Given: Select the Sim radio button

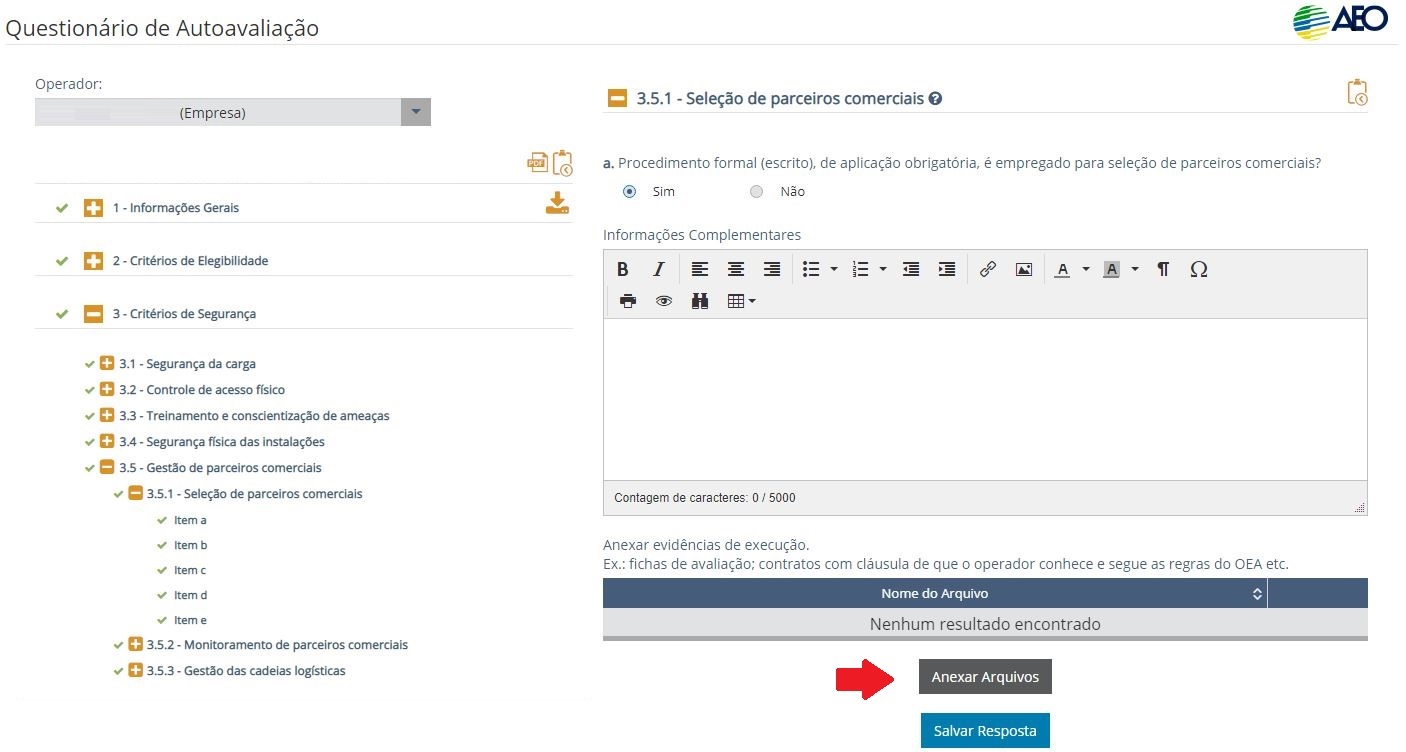Looking at the screenshot, I should (x=629, y=191).
